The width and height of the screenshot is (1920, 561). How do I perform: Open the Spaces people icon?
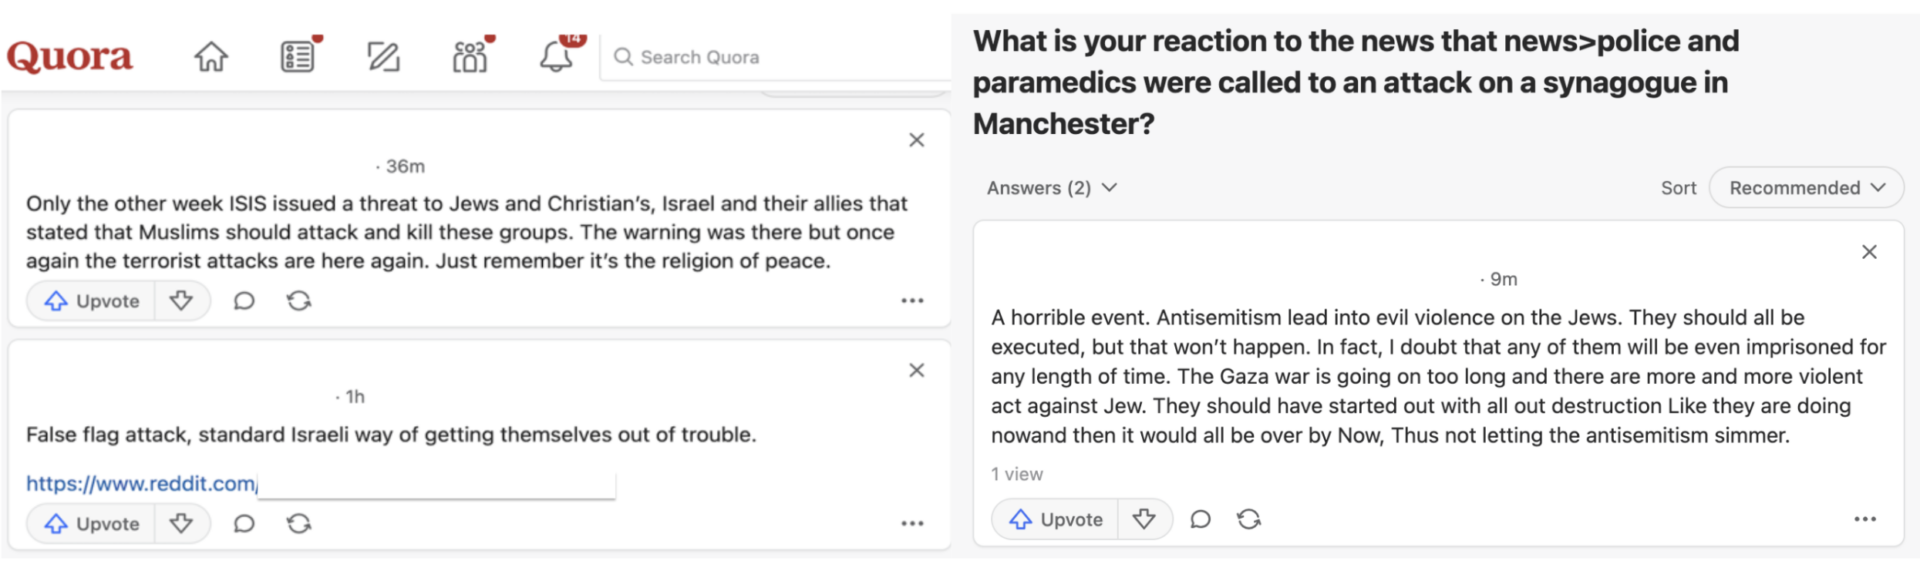pos(470,57)
